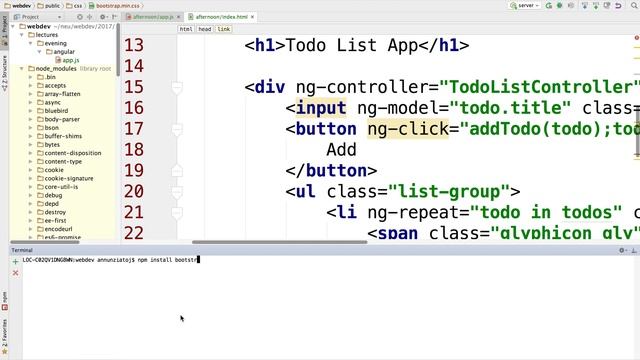The image size is (640, 360).
Task: Collapse the node_modules folder
Action: point(22,69)
